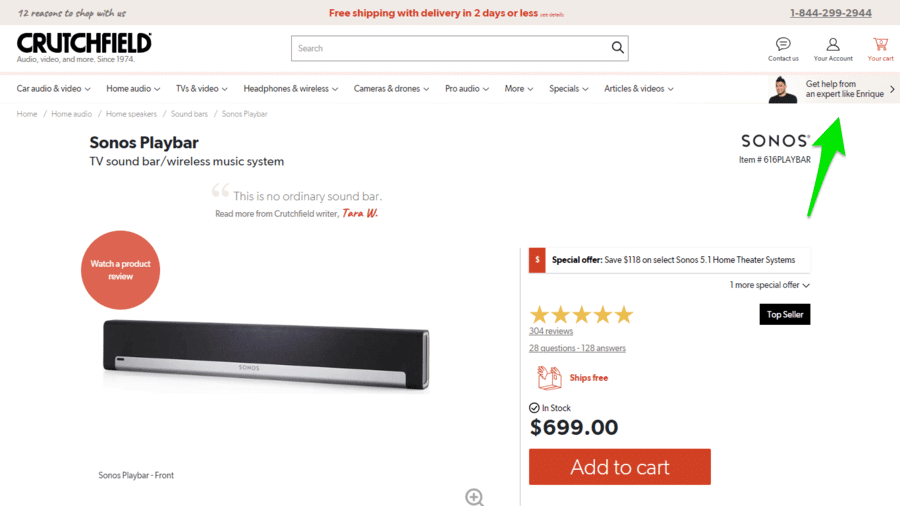Click the search magnifier icon

[617, 48]
